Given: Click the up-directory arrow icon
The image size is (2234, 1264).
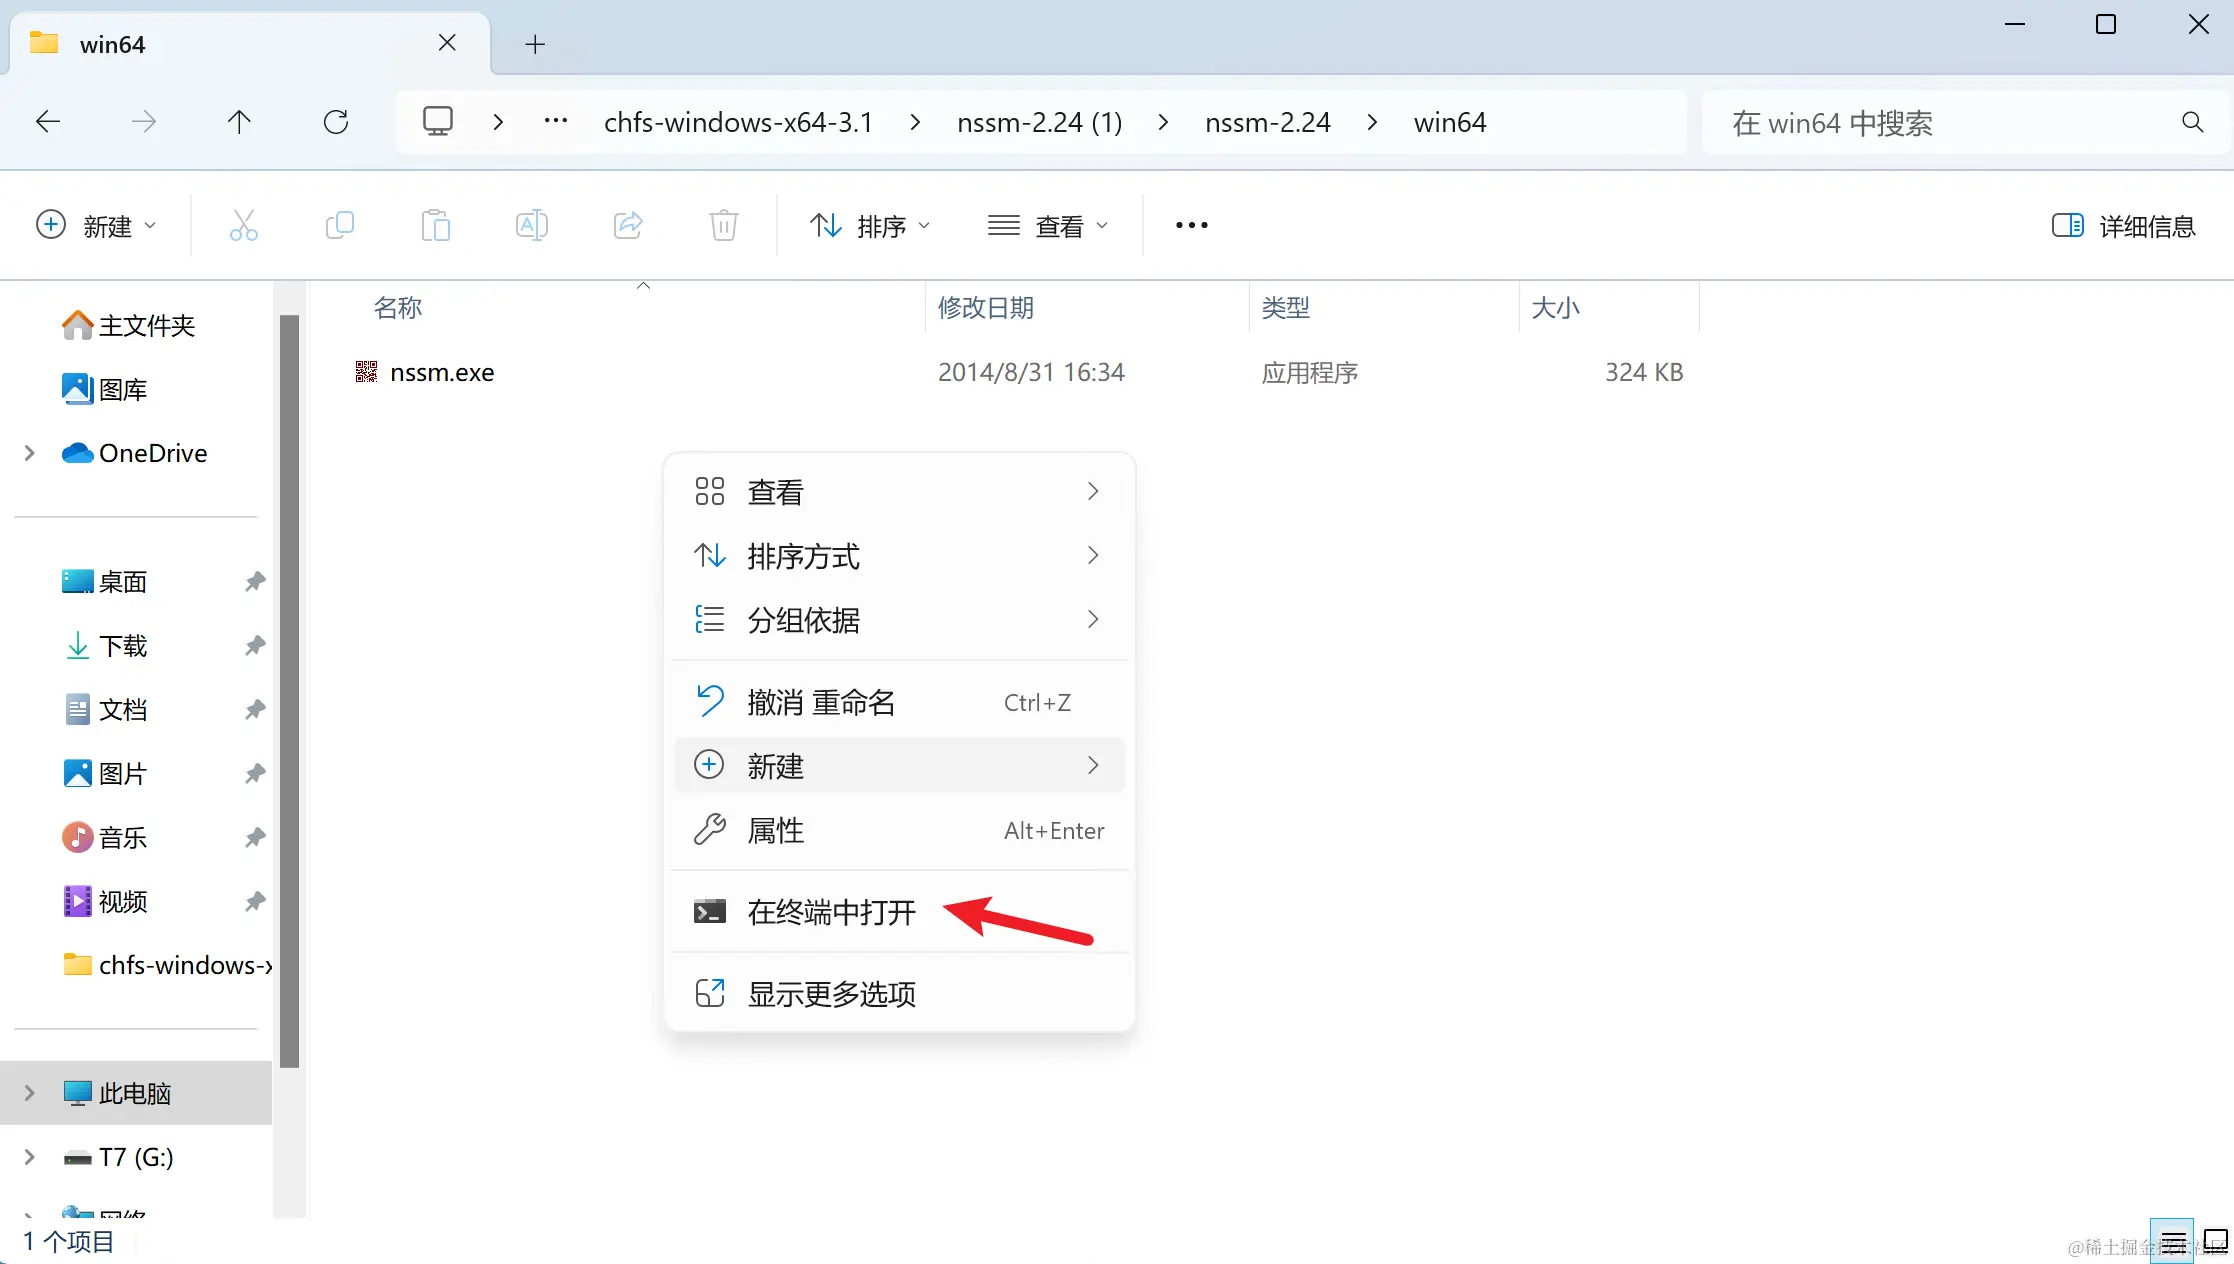Looking at the screenshot, I should click(239, 122).
